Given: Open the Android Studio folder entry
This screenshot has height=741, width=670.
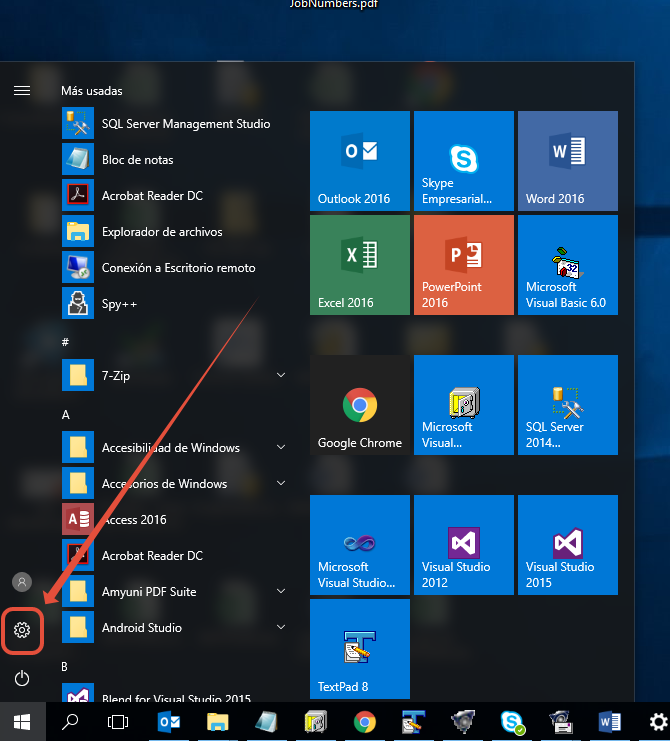Looking at the screenshot, I should coord(176,627).
